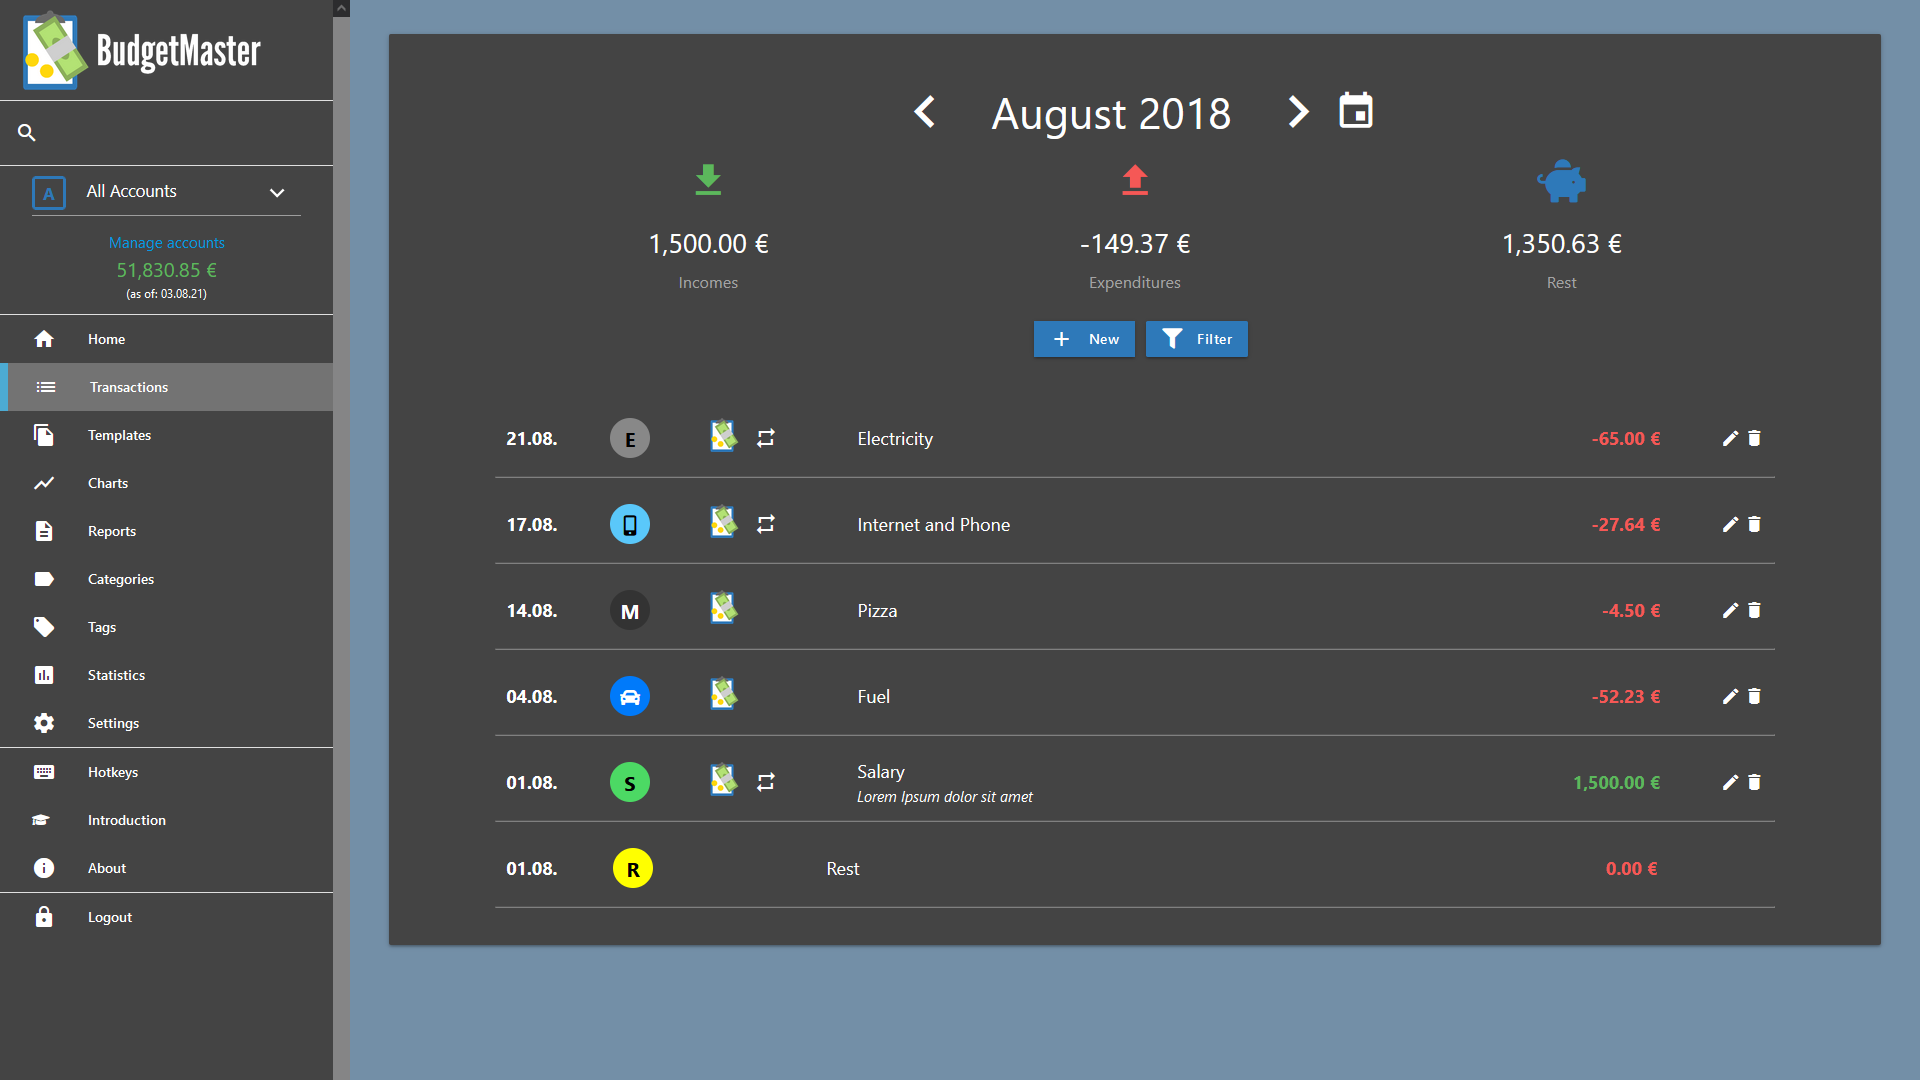Click the Rest total 1,350.63 €
This screenshot has height=1080, width=1920.
click(x=1561, y=244)
